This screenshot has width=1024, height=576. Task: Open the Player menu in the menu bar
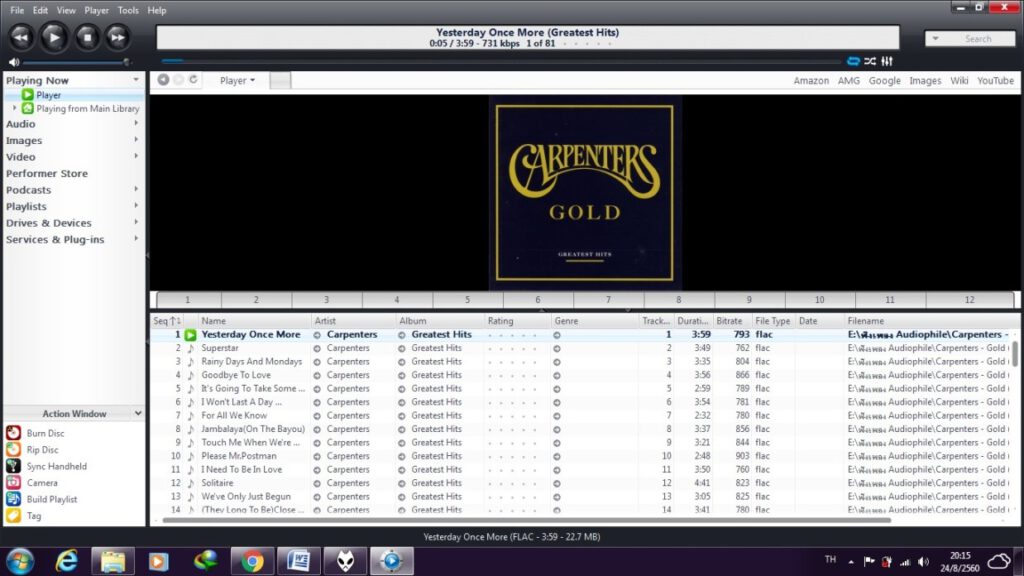coord(97,10)
